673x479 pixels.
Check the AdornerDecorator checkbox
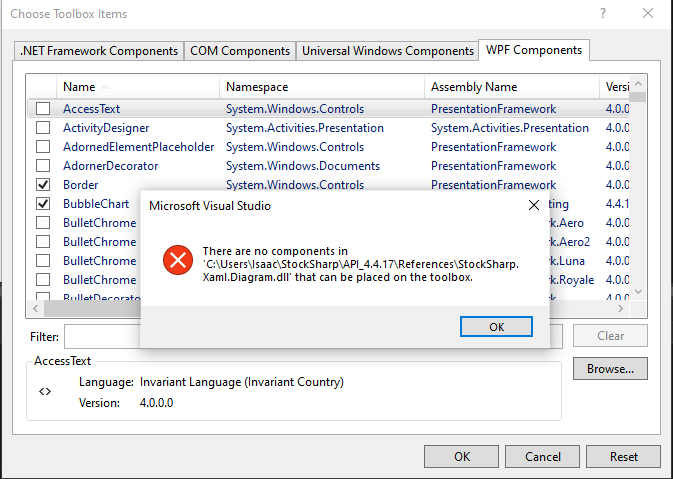coord(43,166)
